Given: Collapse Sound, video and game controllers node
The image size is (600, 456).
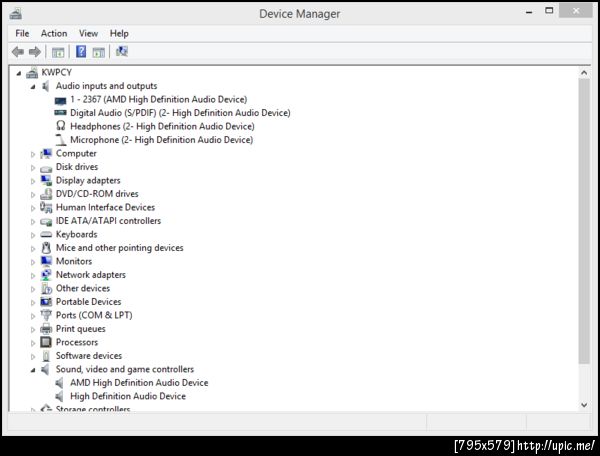Looking at the screenshot, I should click(x=33, y=370).
